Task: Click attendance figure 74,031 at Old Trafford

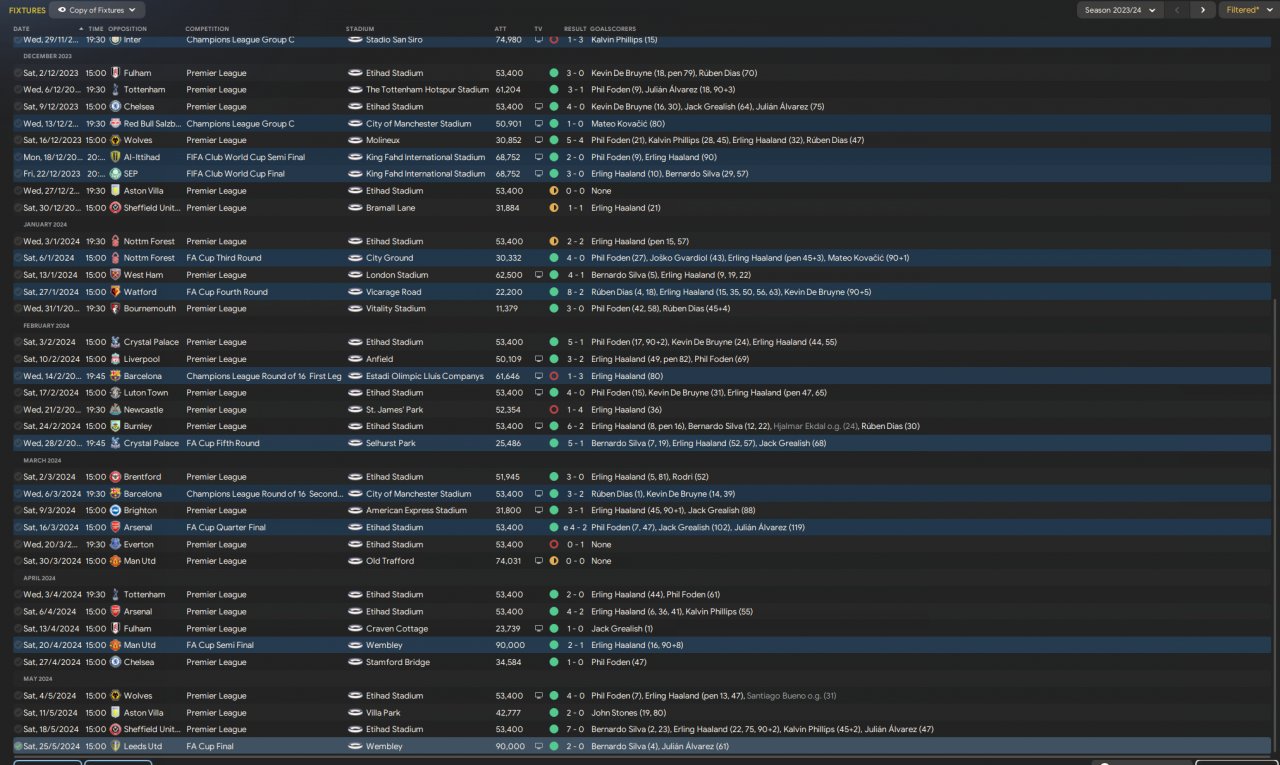Action: point(509,561)
